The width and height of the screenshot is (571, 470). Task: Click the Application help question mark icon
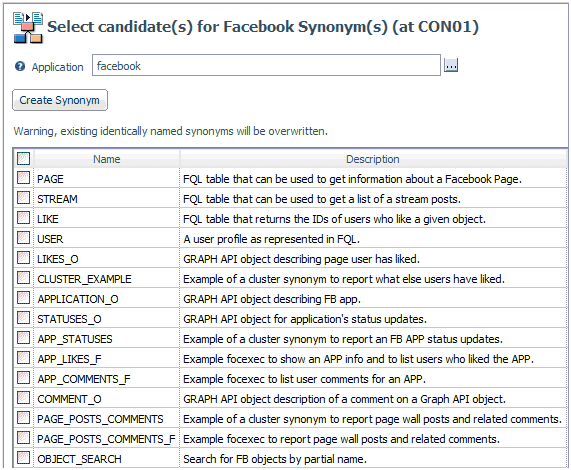pyautogui.click(x=20, y=66)
